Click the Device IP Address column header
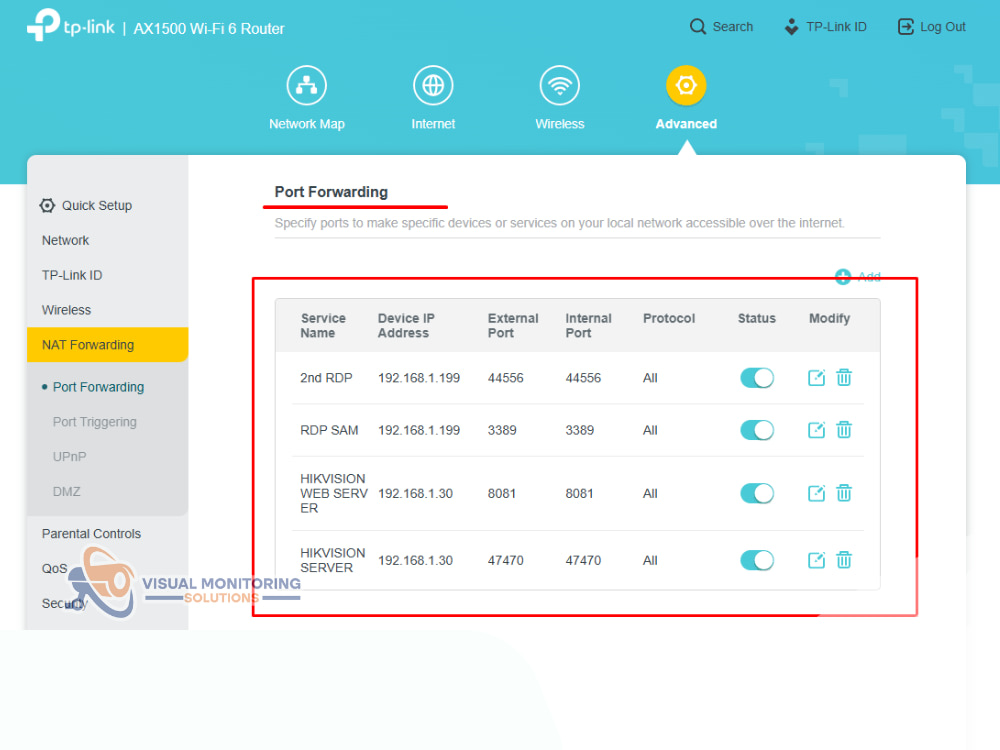1000x750 pixels. click(x=406, y=325)
